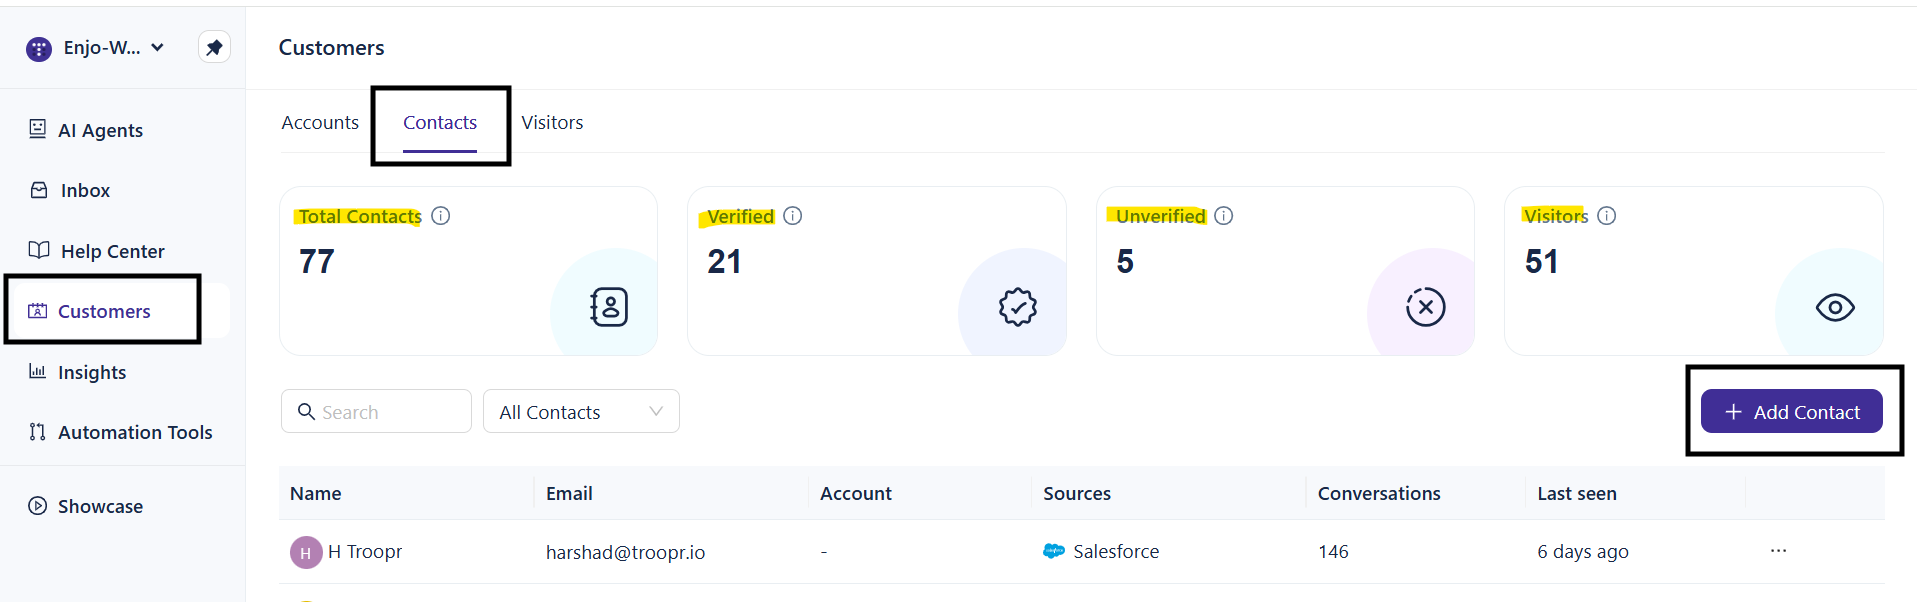Click the Showcase play icon

(38, 506)
